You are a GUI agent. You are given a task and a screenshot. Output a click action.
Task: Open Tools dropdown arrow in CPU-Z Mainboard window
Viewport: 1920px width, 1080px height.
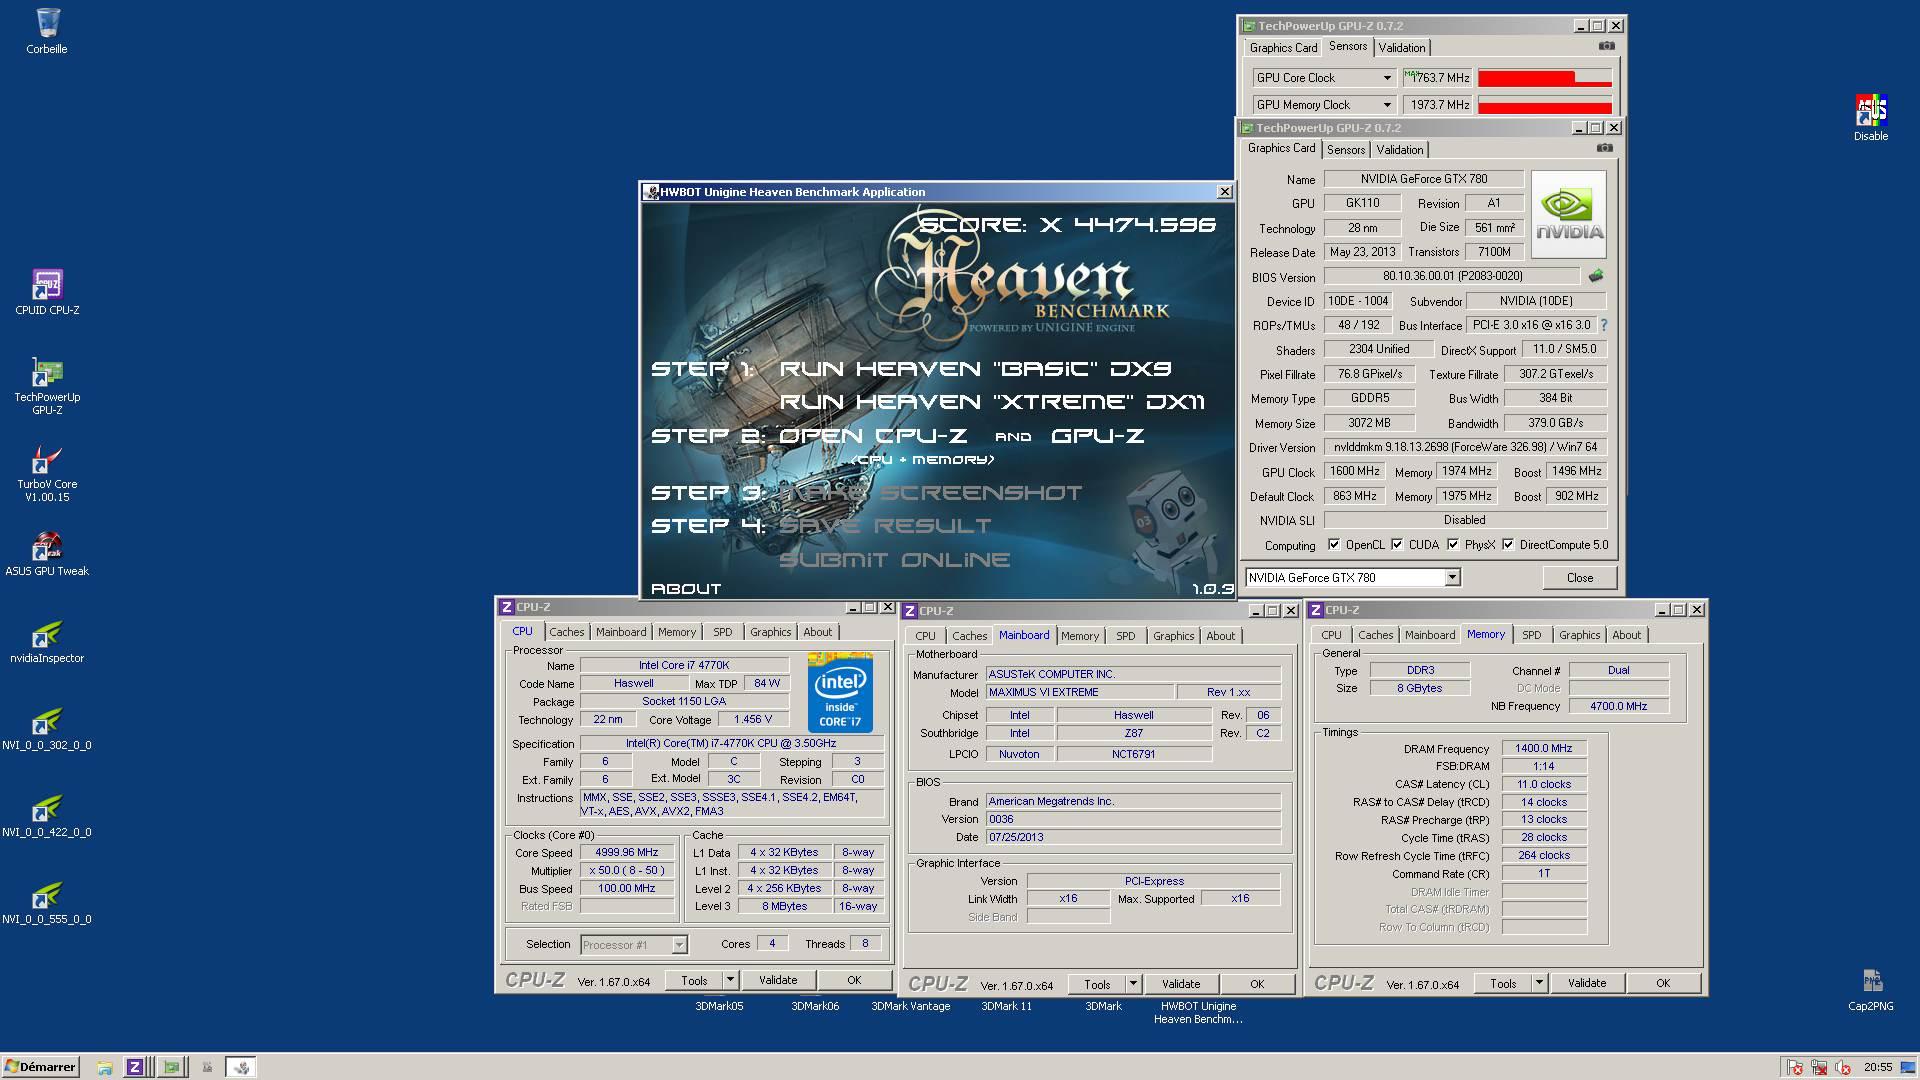[1133, 984]
